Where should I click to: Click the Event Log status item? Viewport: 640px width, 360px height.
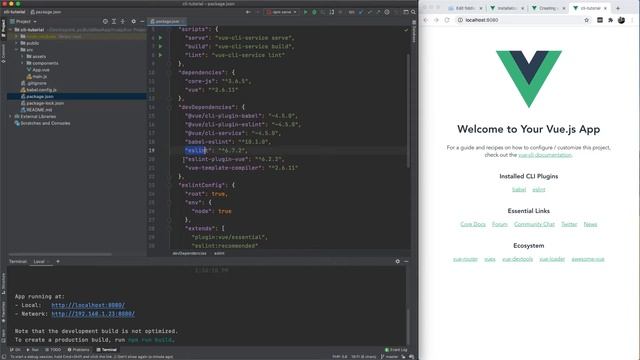coord(396,350)
